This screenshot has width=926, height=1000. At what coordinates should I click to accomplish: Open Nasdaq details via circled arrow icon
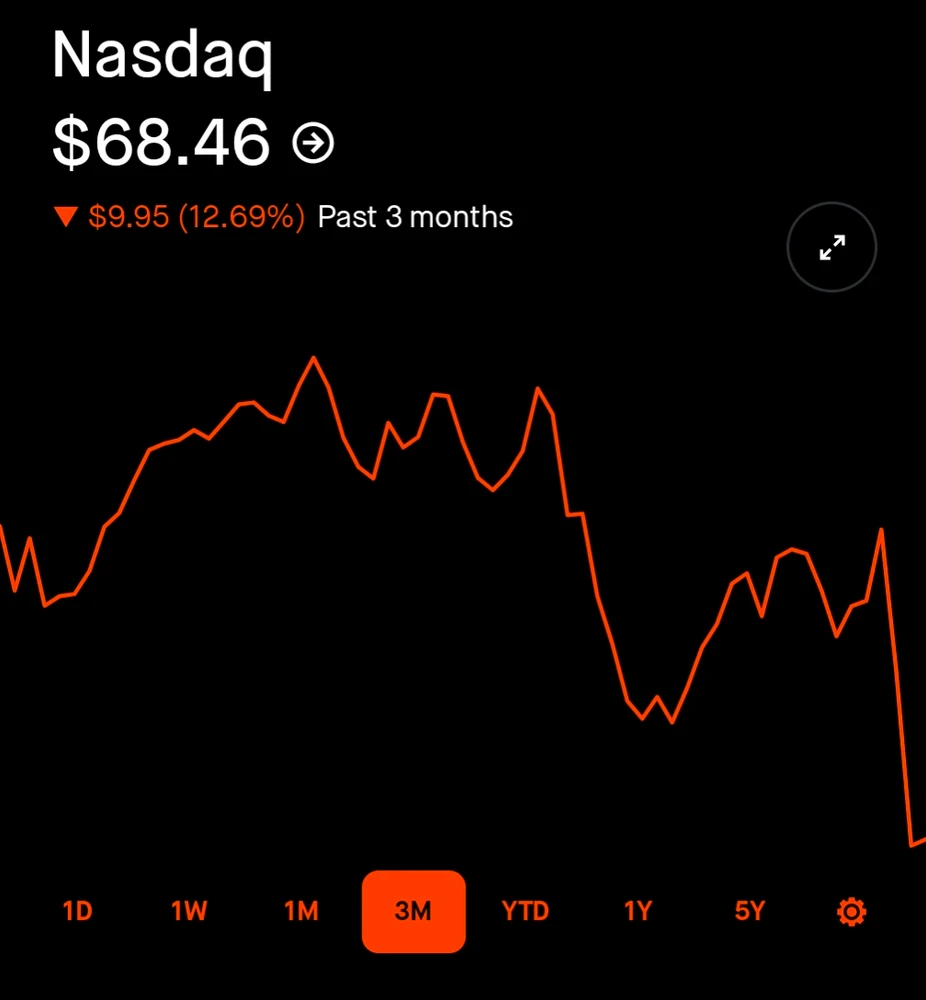click(x=313, y=144)
